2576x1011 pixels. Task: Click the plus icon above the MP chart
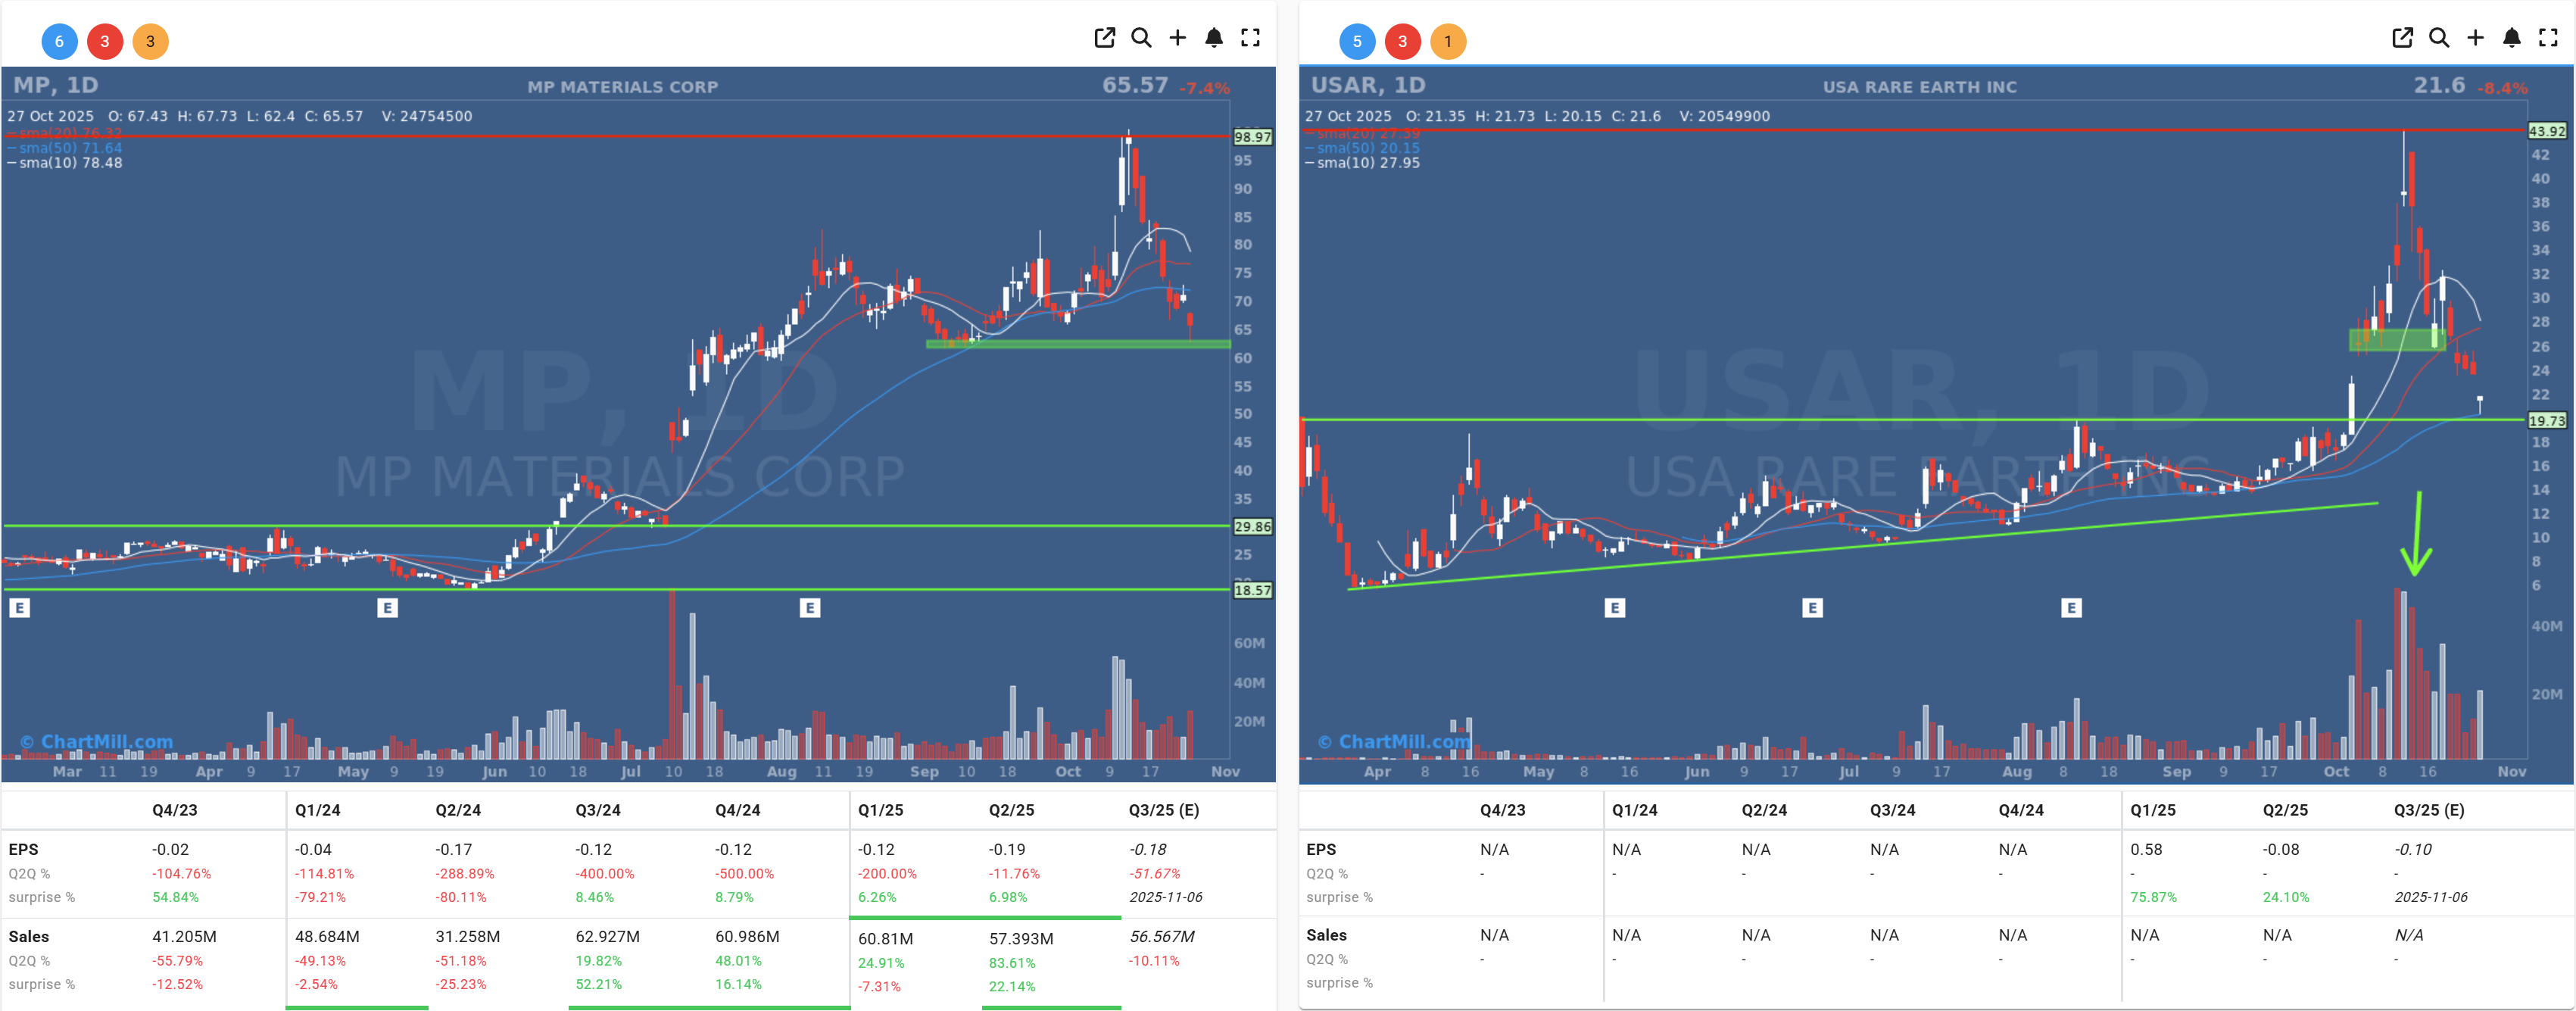pyautogui.click(x=1177, y=38)
